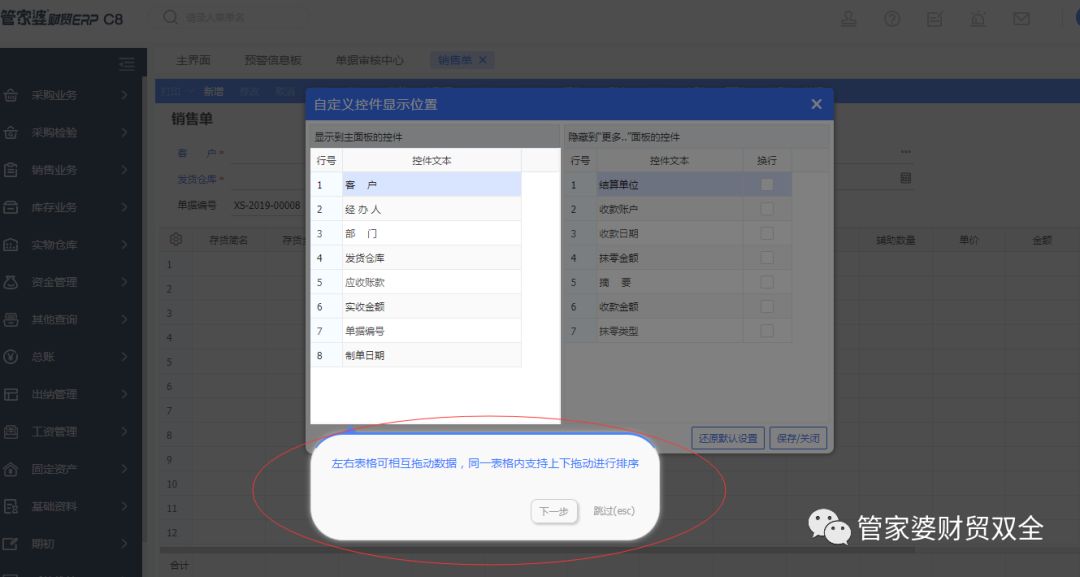Enable 换行 checkbox for 摘 要 row

tap(767, 282)
